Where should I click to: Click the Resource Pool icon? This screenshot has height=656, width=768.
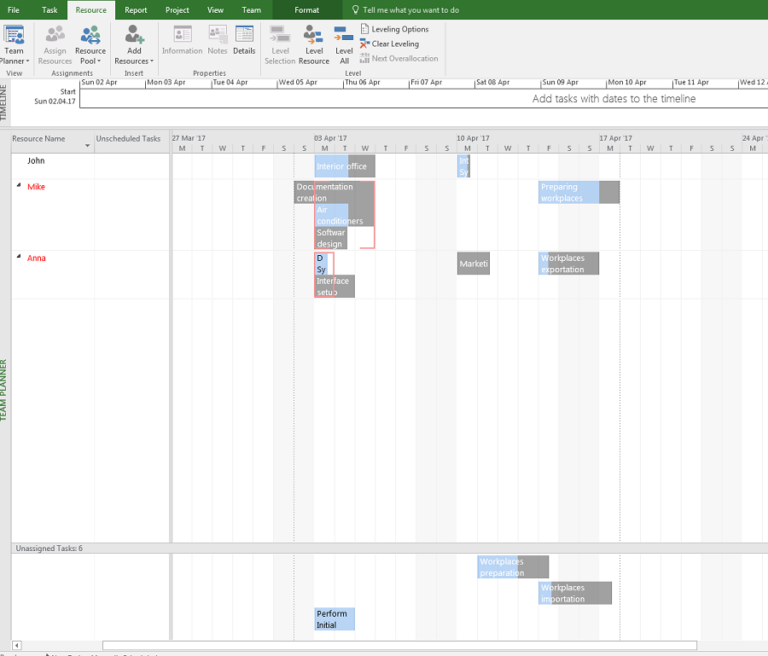click(90, 43)
